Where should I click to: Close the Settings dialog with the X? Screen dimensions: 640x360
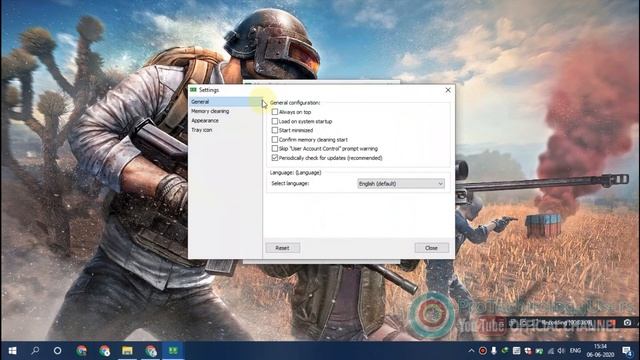tap(448, 90)
